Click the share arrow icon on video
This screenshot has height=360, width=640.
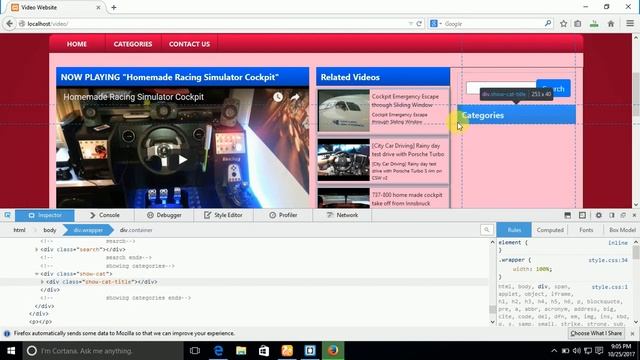pos(295,97)
